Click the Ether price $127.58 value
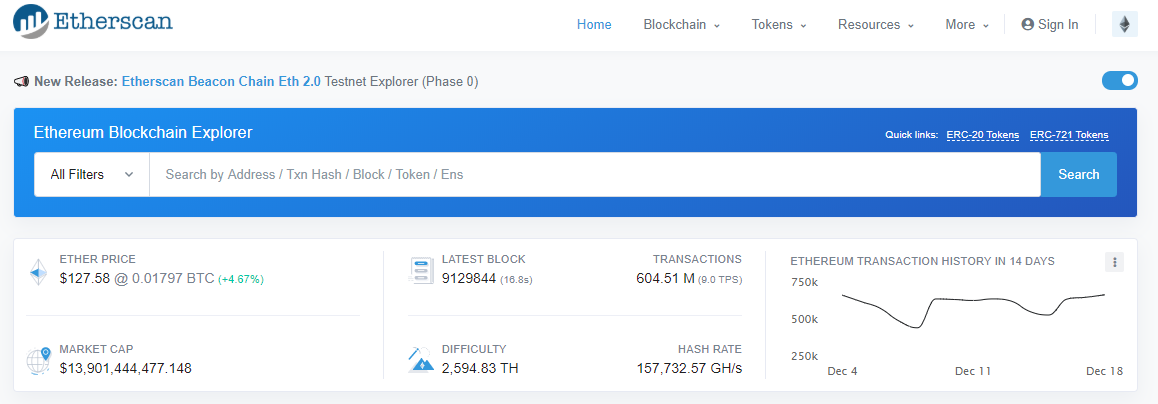The height and width of the screenshot is (404, 1158). (x=85, y=278)
